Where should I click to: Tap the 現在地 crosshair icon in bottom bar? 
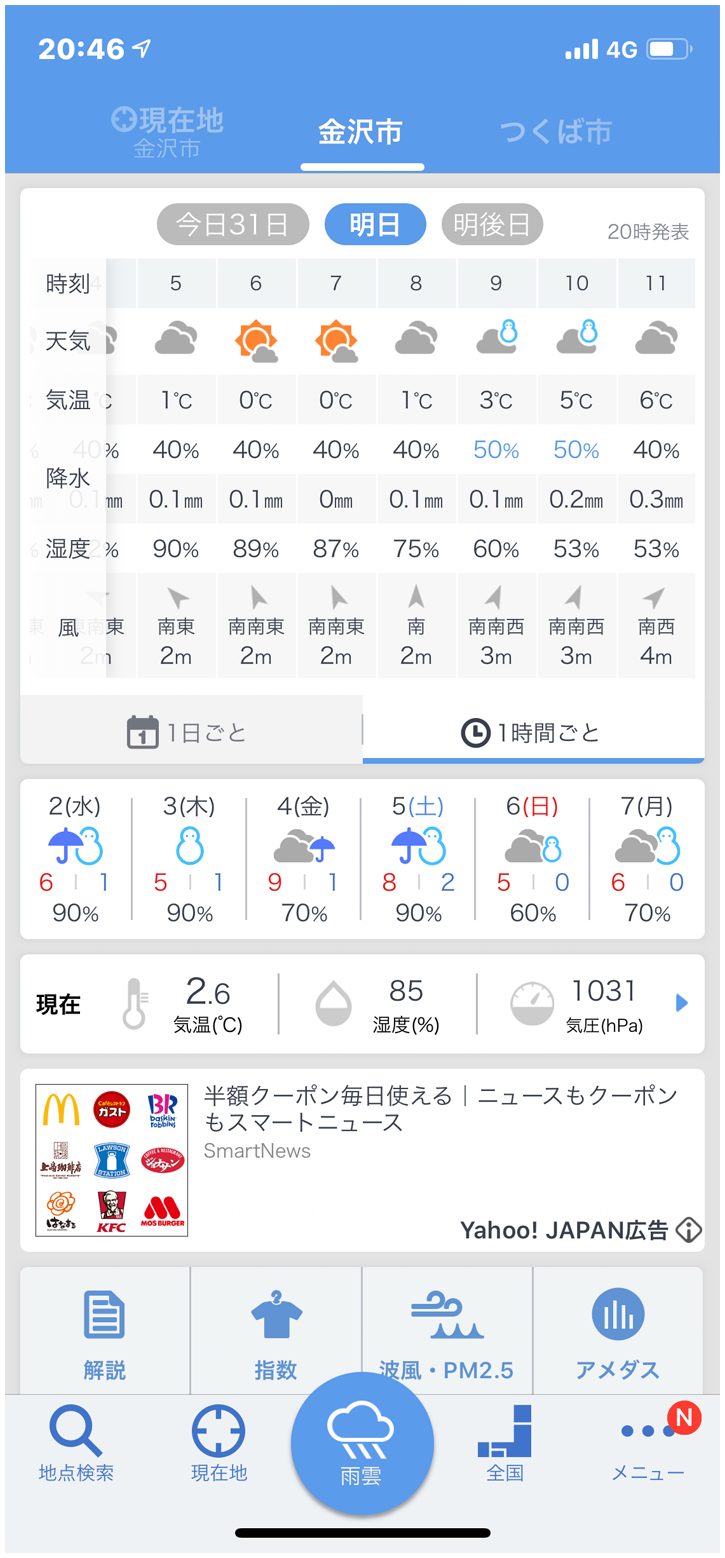click(x=218, y=1433)
